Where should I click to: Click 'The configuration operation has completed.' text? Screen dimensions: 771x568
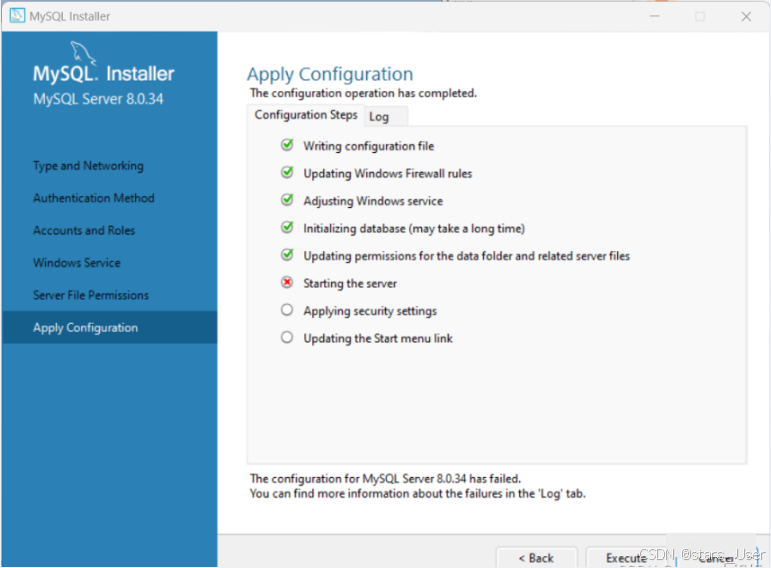pyautogui.click(x=363, y=93)
